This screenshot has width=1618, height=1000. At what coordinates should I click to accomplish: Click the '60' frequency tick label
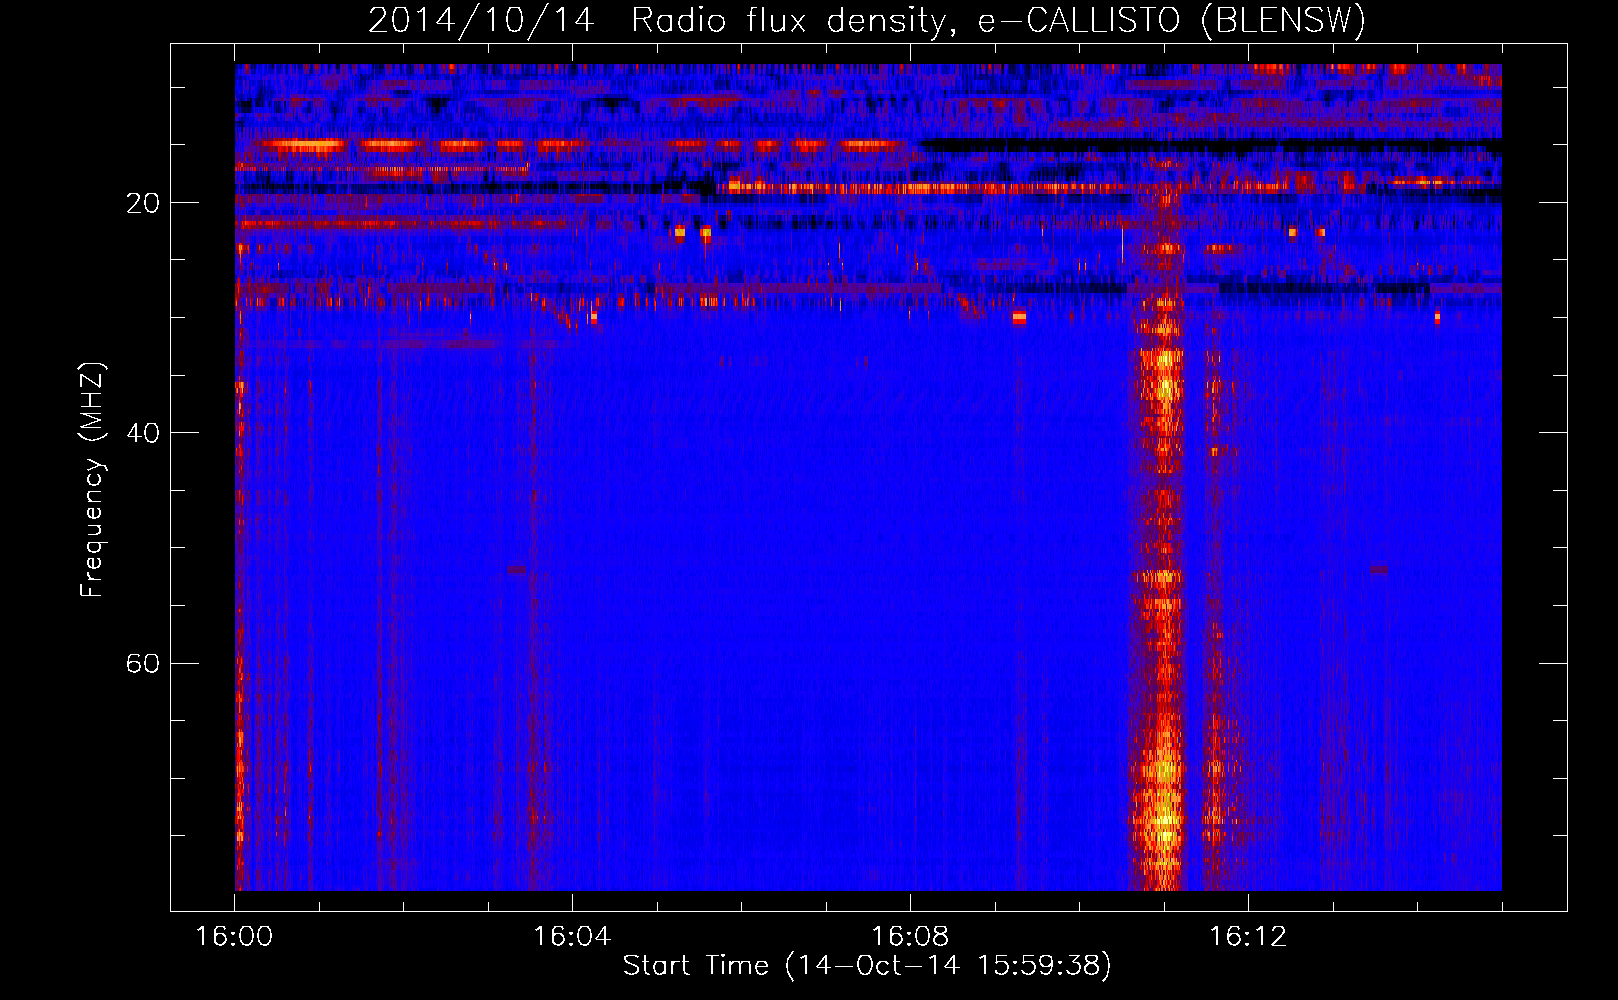(x=143, y=664)
